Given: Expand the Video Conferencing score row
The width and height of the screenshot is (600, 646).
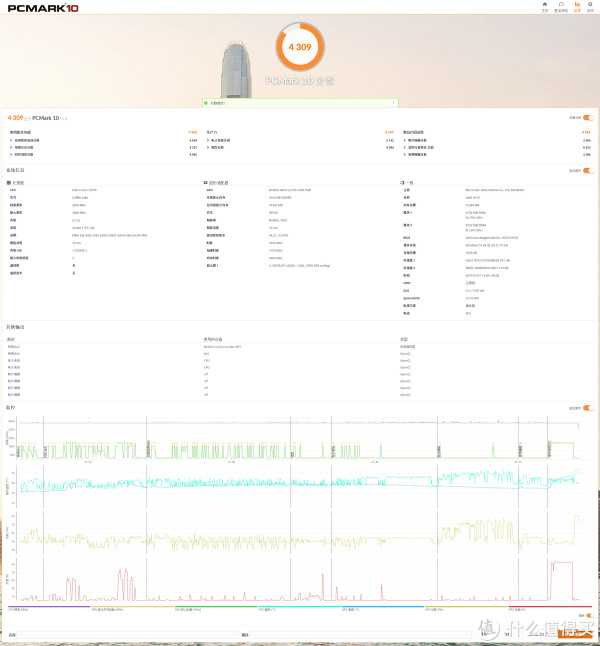Looking at the screenshot, I should coord(103,147).
